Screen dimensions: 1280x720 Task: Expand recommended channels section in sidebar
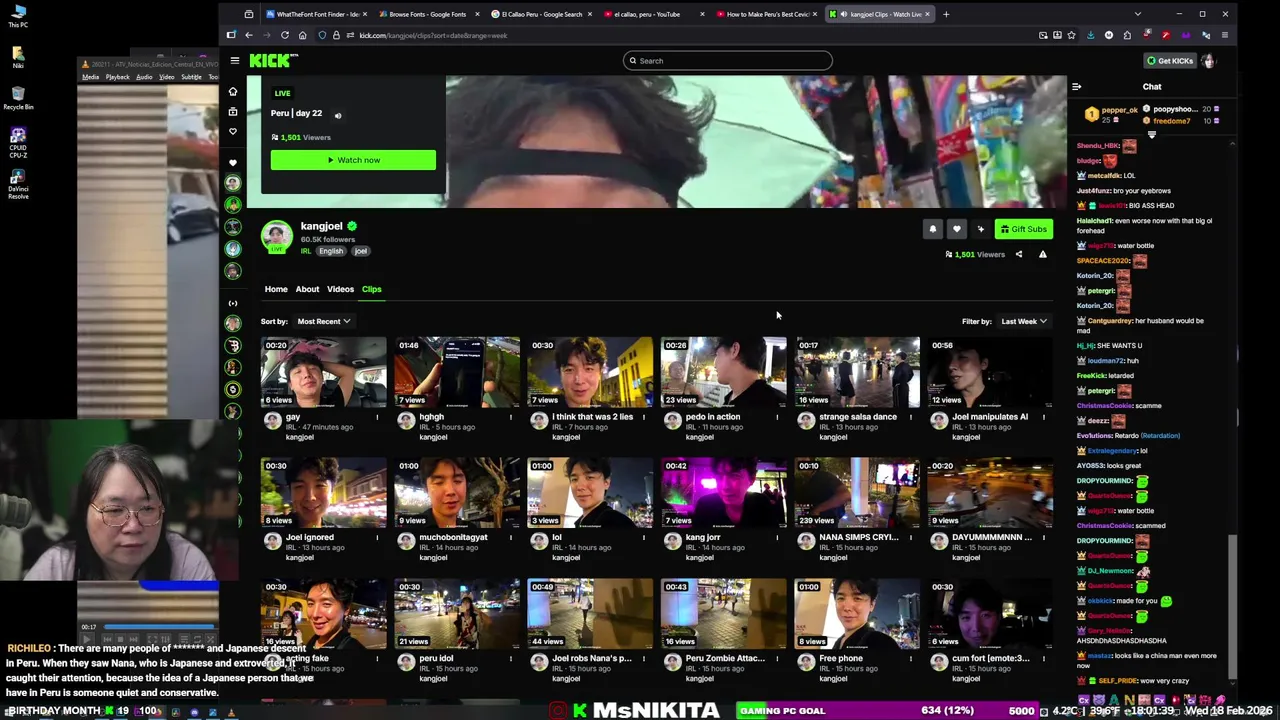[233, 303]
